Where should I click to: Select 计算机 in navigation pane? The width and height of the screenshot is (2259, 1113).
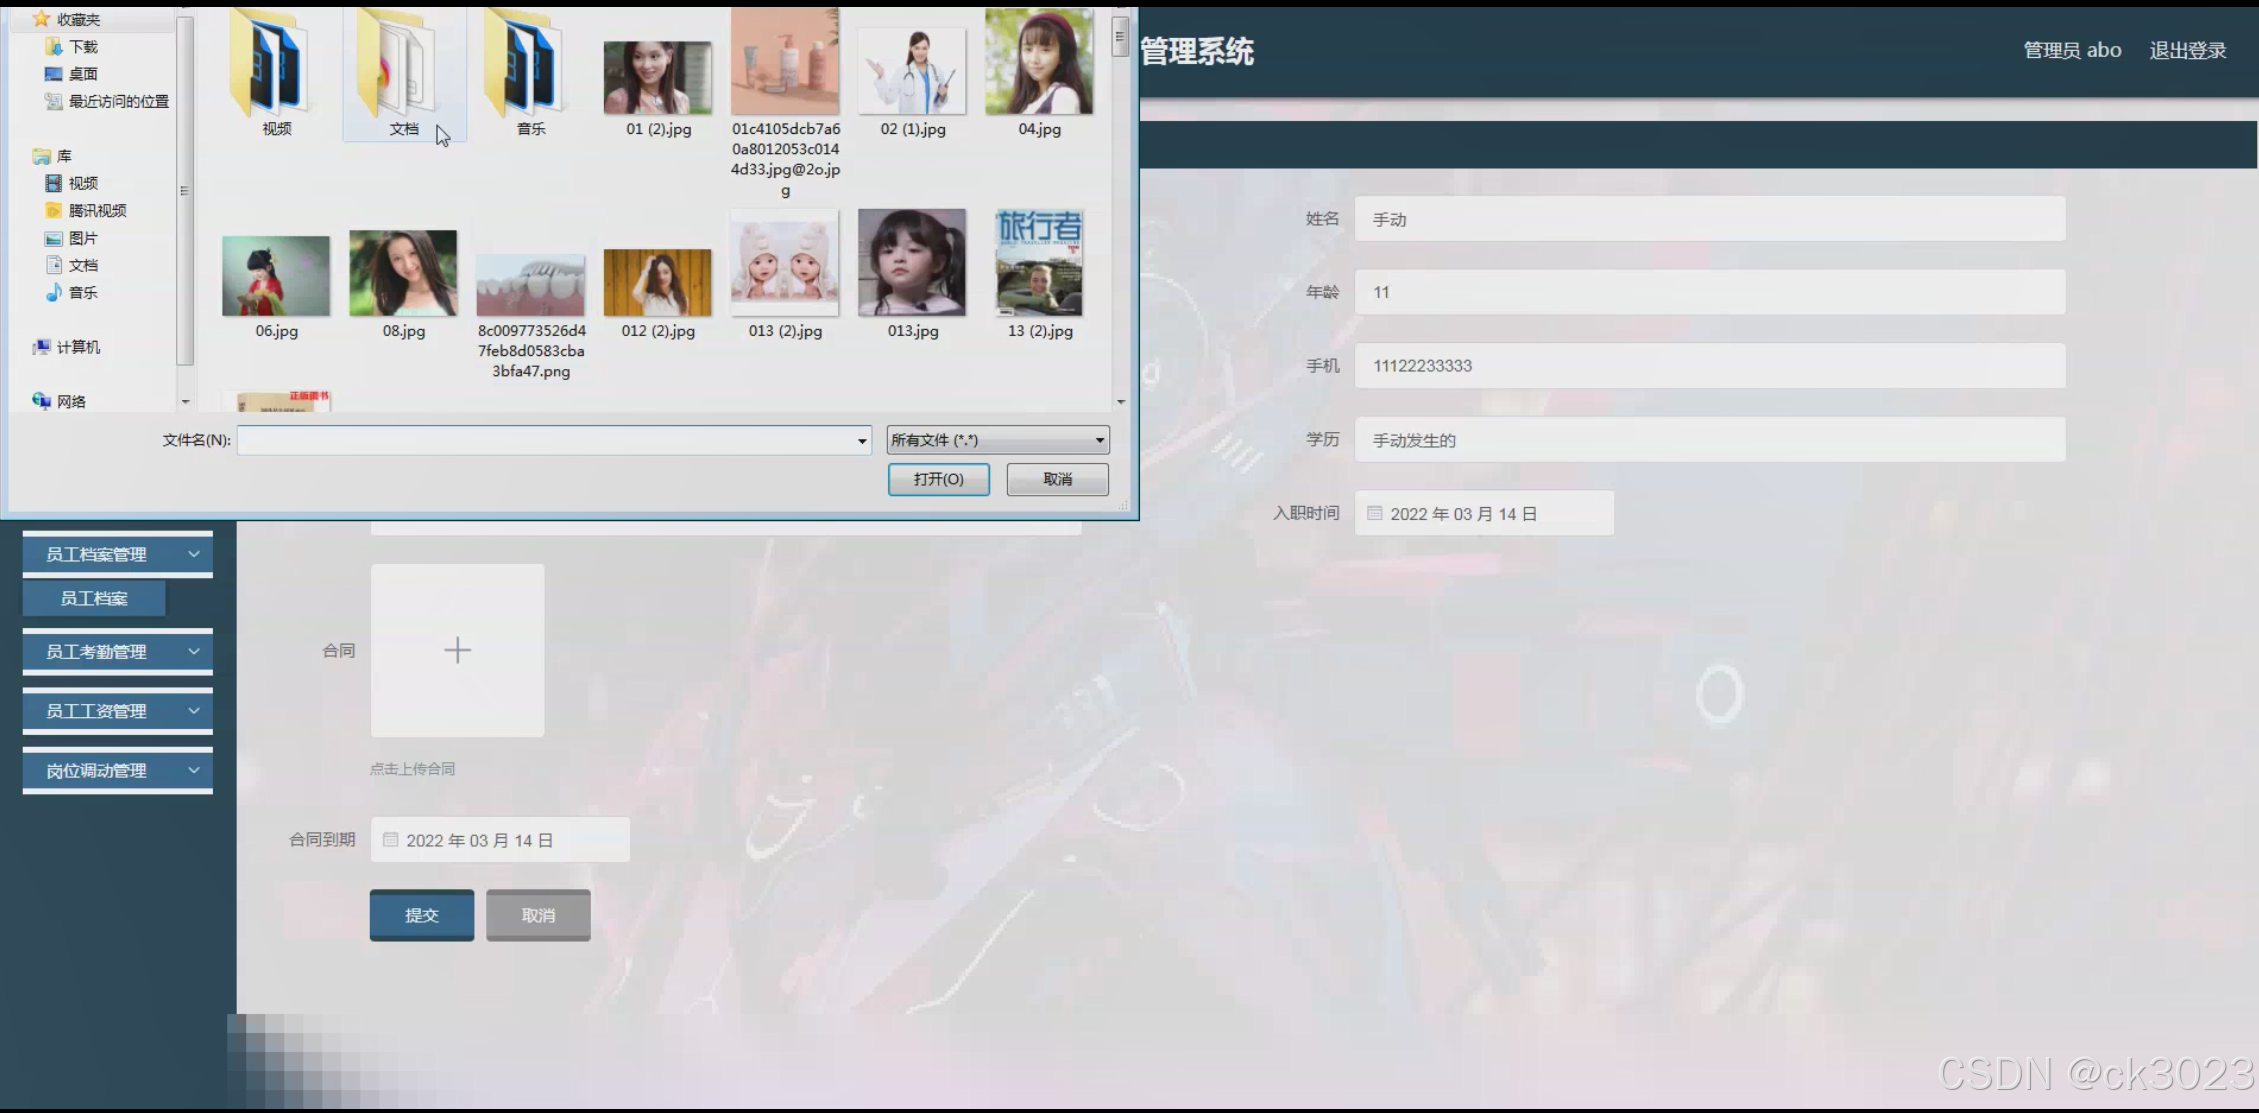(x=77, y=347)
